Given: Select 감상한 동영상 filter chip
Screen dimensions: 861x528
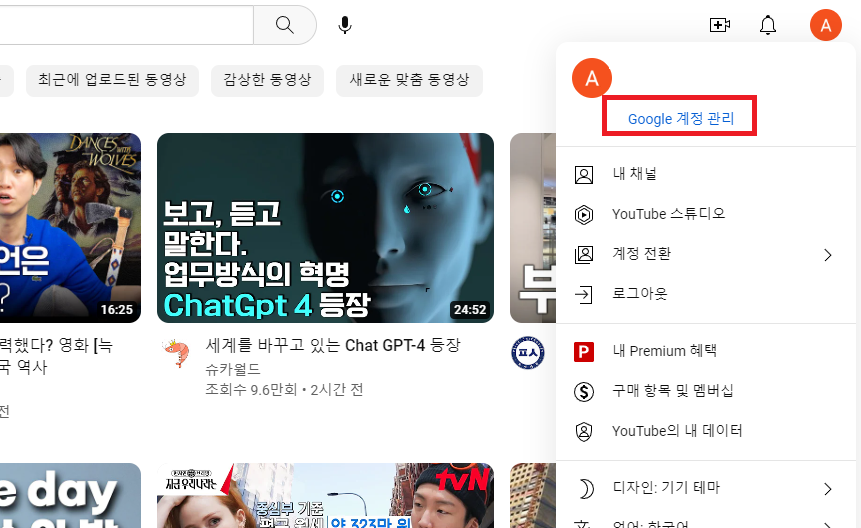Looking at the screenshot, I should pyautogui.click(x=267, y=80).
